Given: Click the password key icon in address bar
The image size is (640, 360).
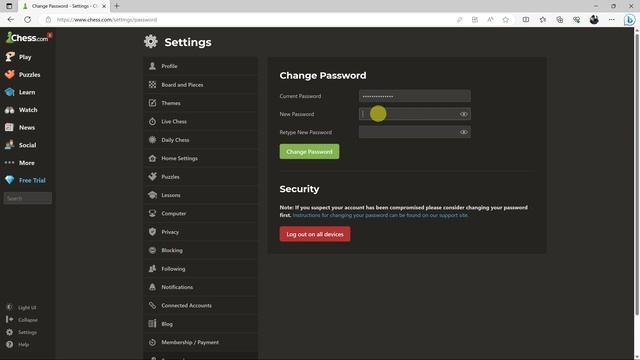Looking at the screenshot, I should point(460,20).
